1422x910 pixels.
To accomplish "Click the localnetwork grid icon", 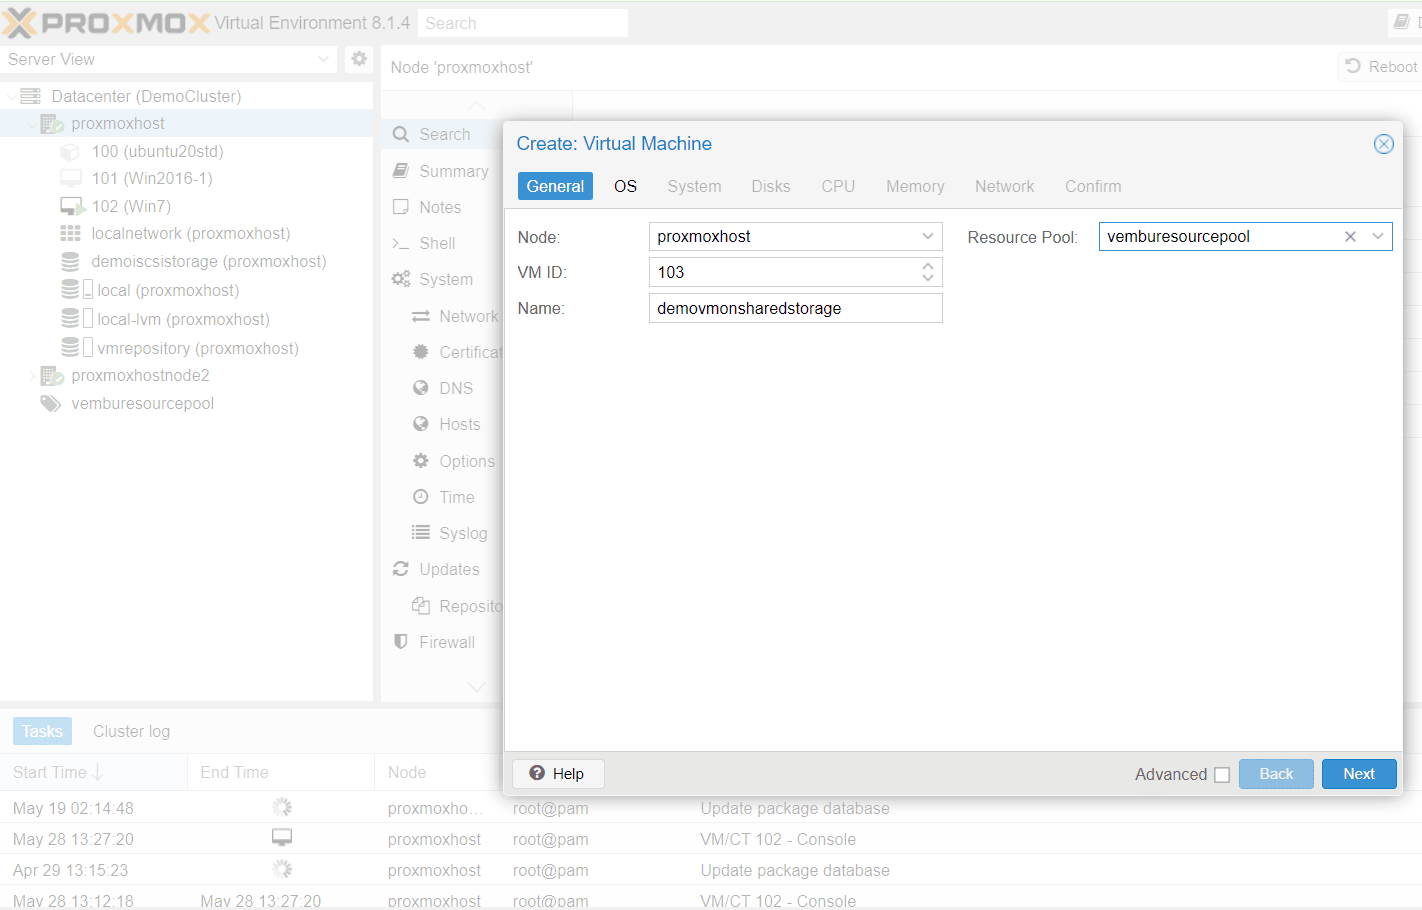I will 70,233.
